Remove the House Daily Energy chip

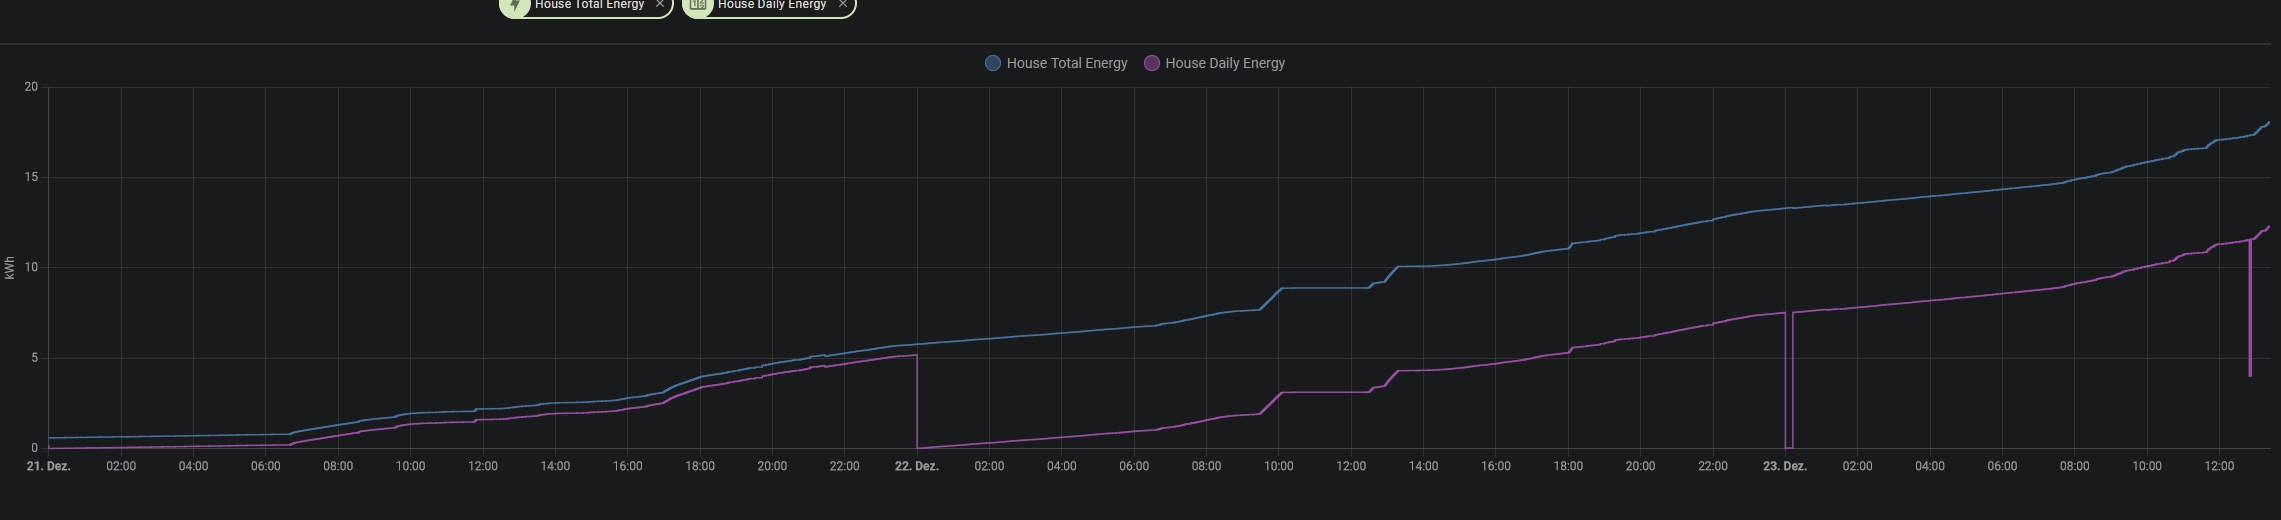pyautogui.click(x=843, y=5)
